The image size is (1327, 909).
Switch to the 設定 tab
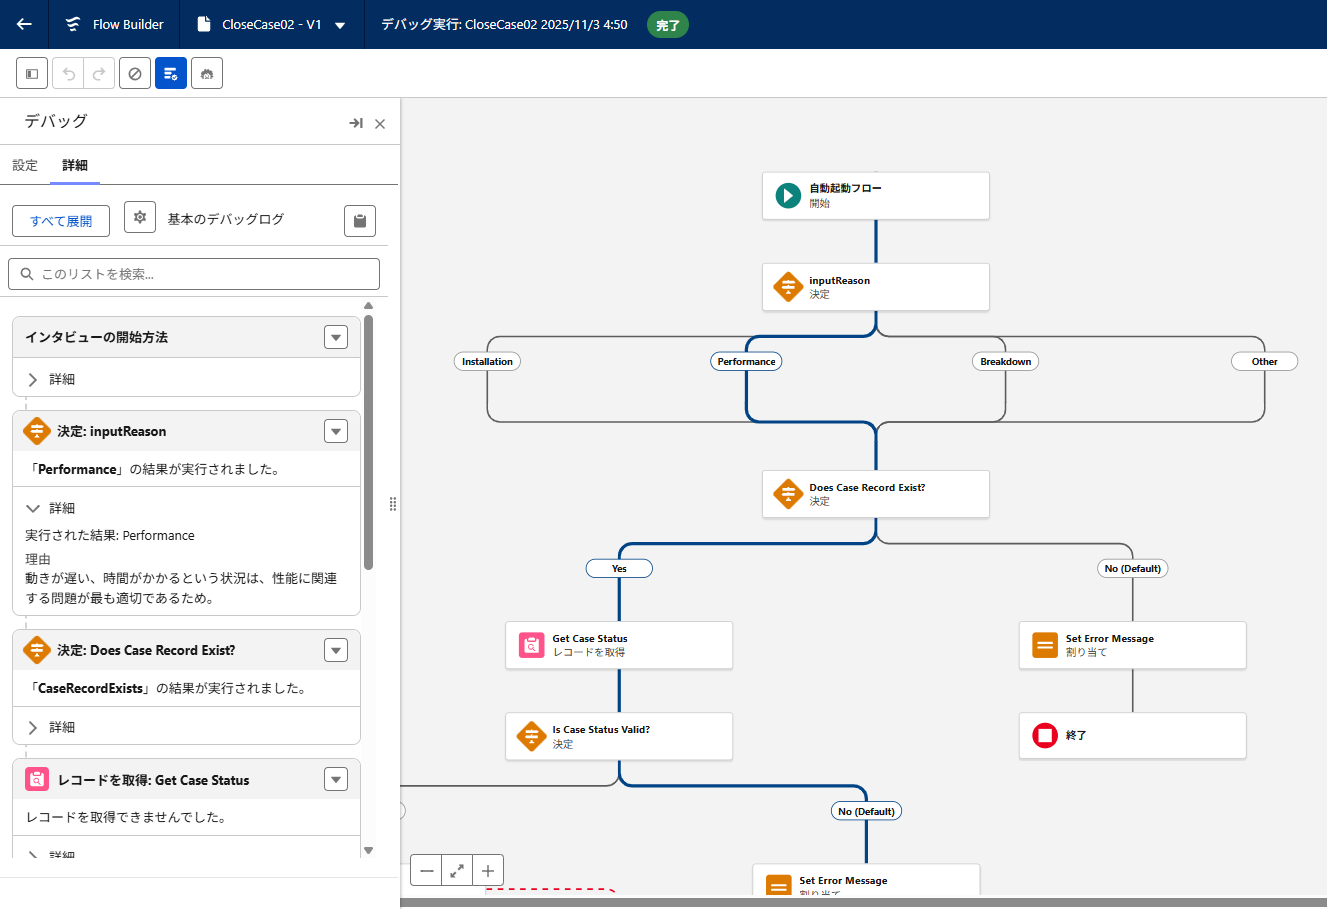(x=25, y=165)
